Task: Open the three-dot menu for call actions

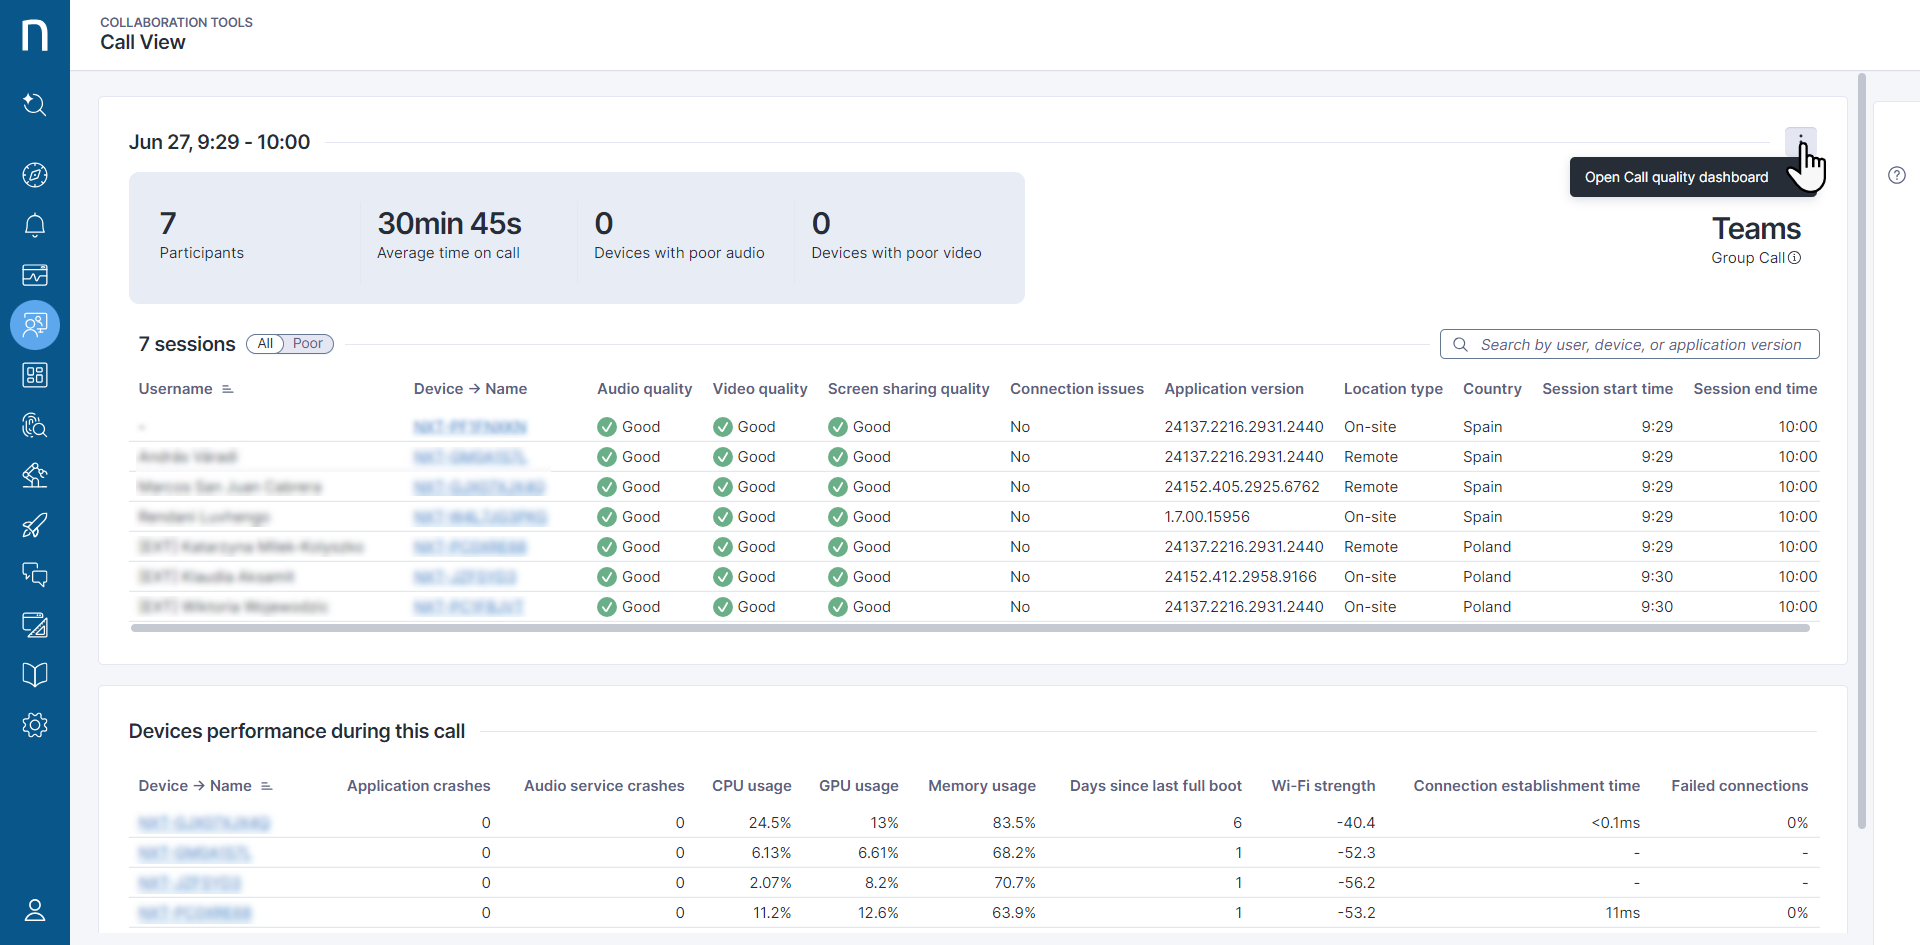Action: 1800,141
